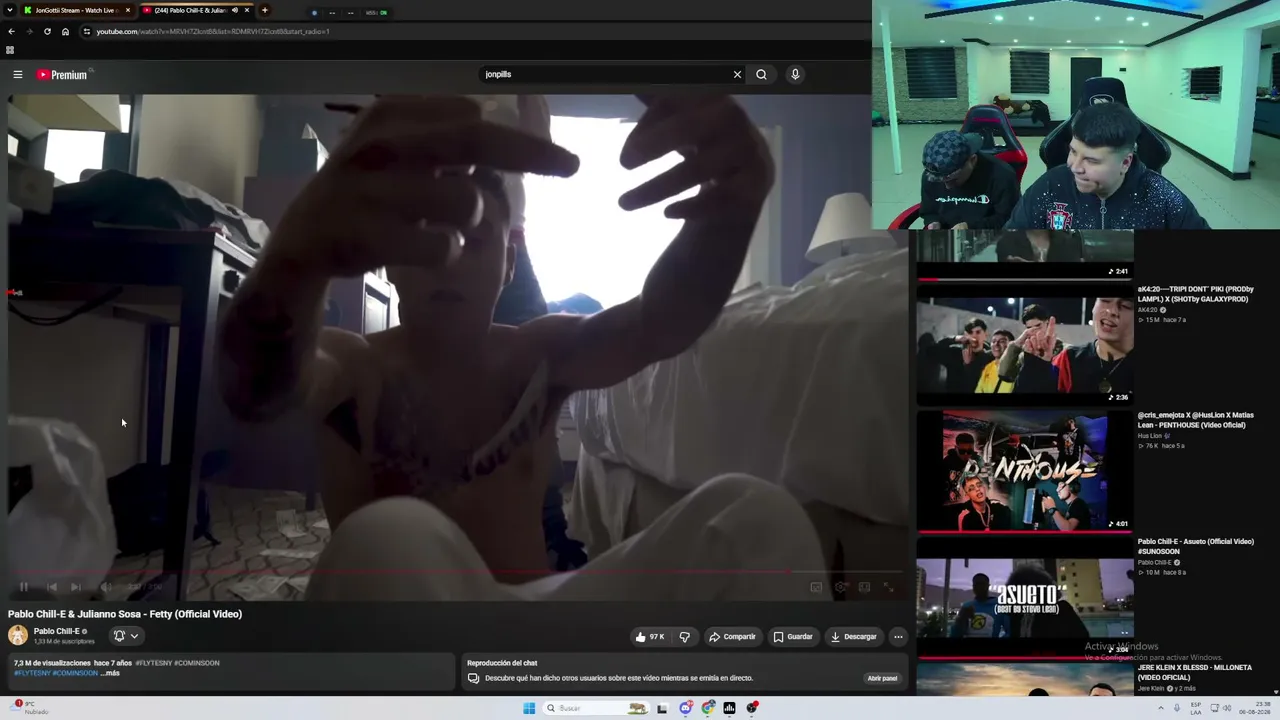
Task: Save video with the Guardar button
Action: click(792, 637)
